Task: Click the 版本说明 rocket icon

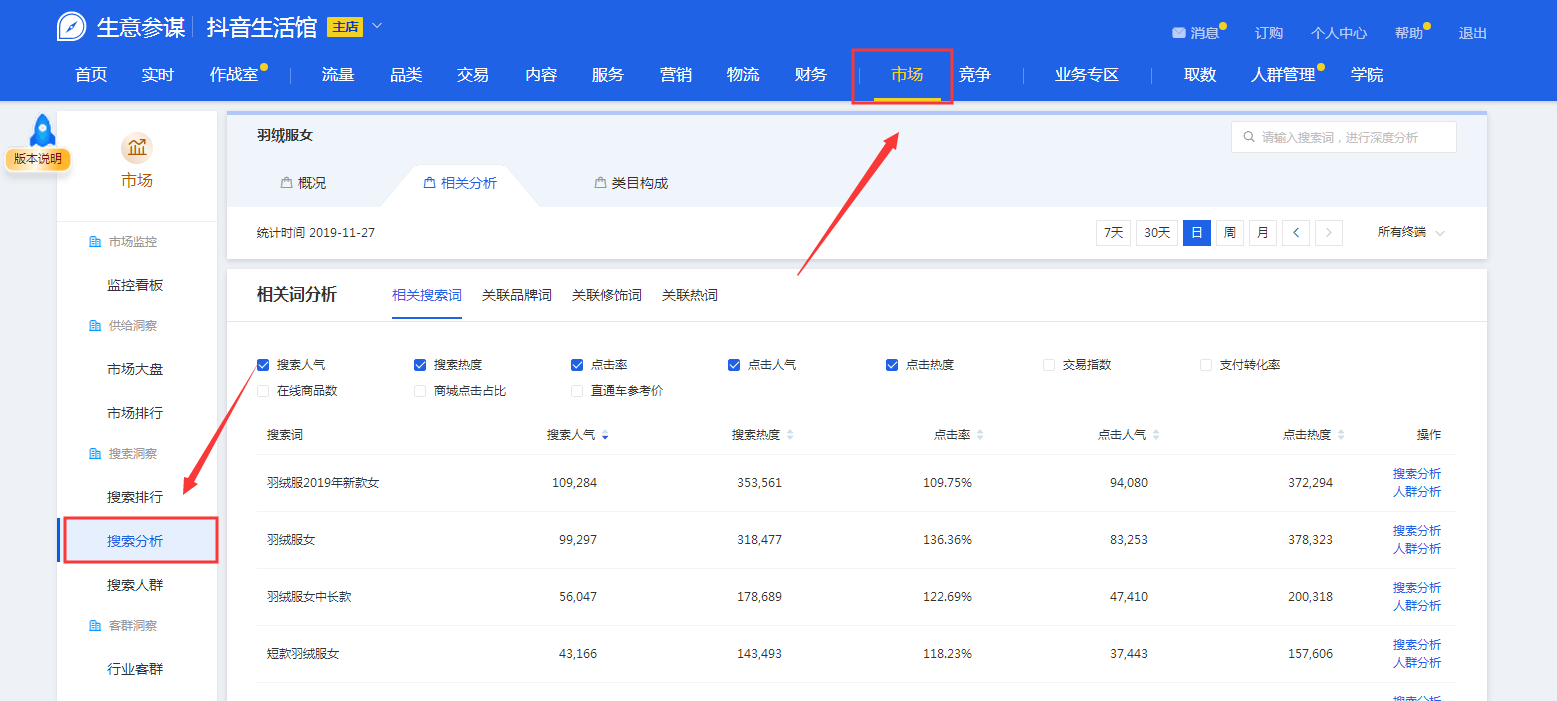Action: tap(42, 132)
